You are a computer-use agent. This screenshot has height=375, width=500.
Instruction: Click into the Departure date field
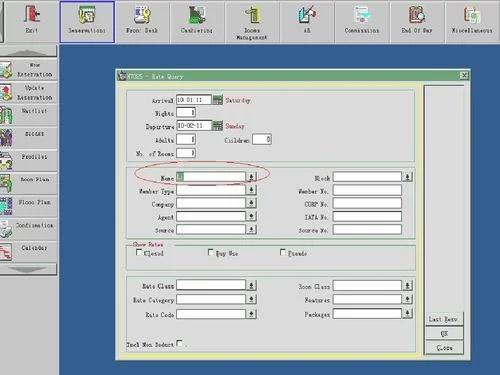point(194,126)
